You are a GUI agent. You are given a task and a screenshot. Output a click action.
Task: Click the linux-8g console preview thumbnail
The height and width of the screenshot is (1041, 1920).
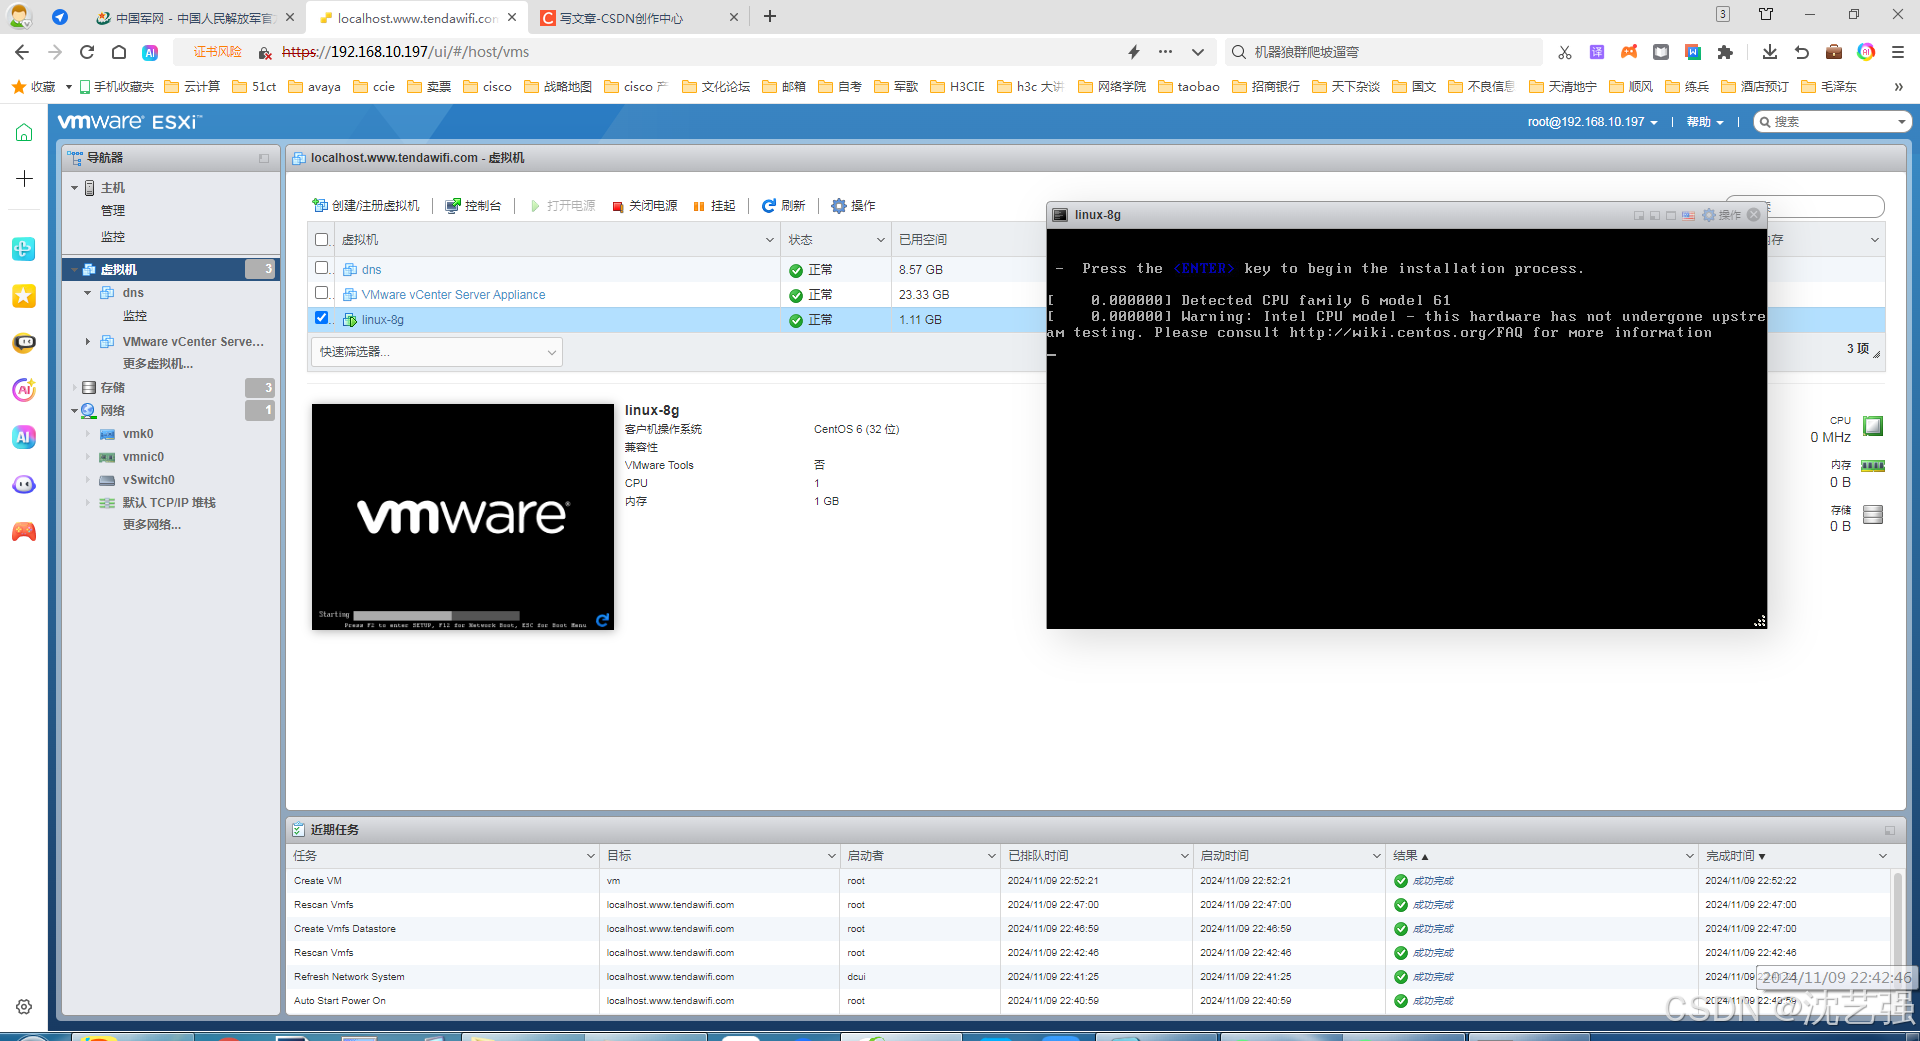click(x=463, y=517)
